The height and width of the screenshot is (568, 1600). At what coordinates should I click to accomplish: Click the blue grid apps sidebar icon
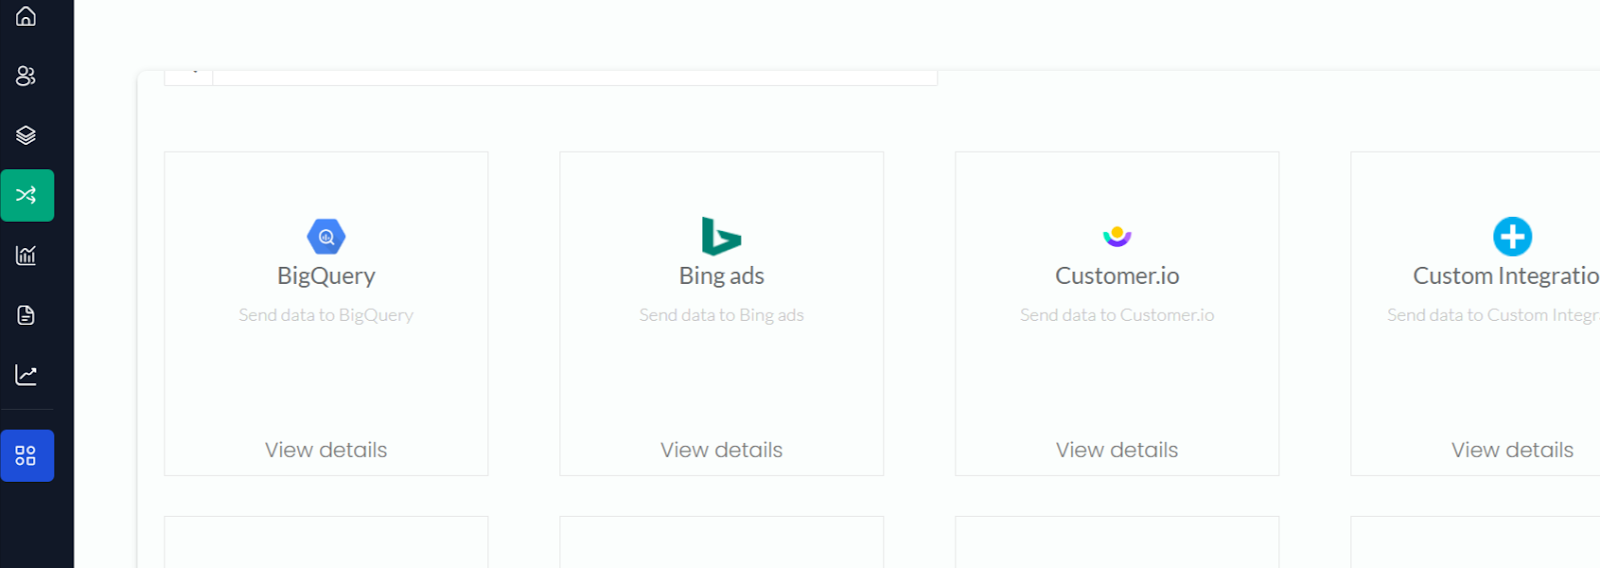click(x=27, y=456)
